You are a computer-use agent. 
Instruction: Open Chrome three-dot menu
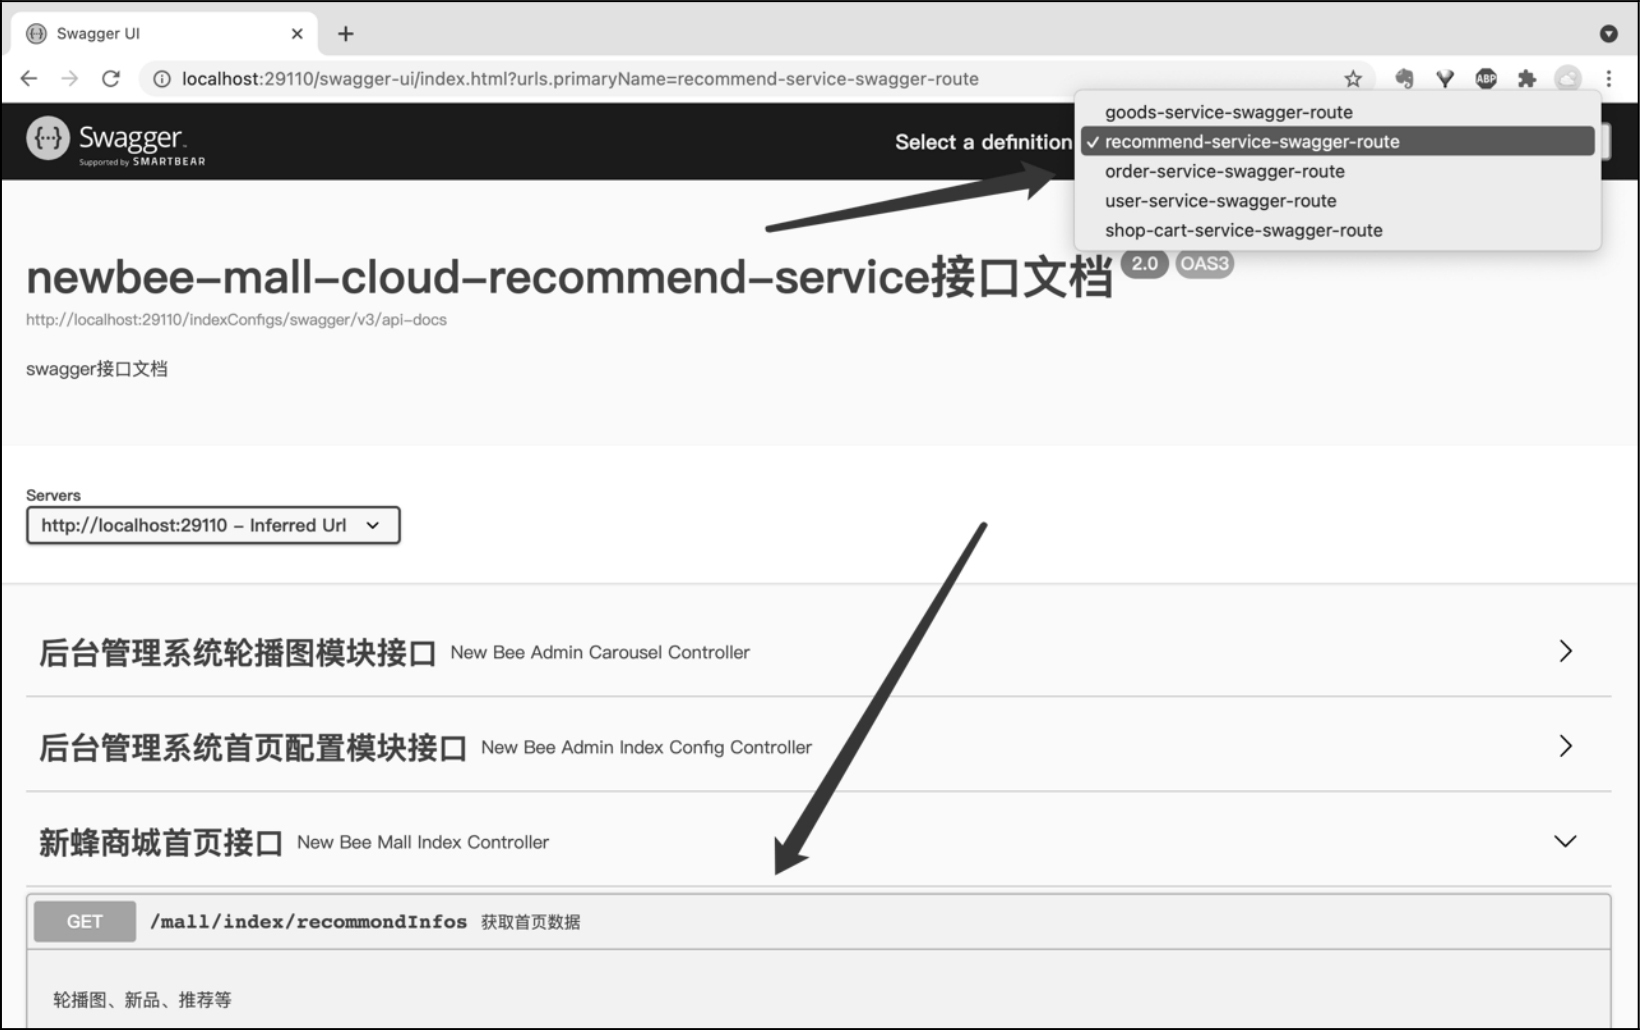tap(1609, 78)
